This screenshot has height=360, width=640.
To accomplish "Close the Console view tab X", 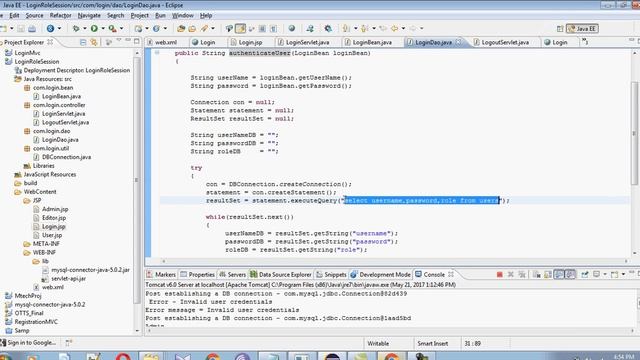I will (451, 274).
